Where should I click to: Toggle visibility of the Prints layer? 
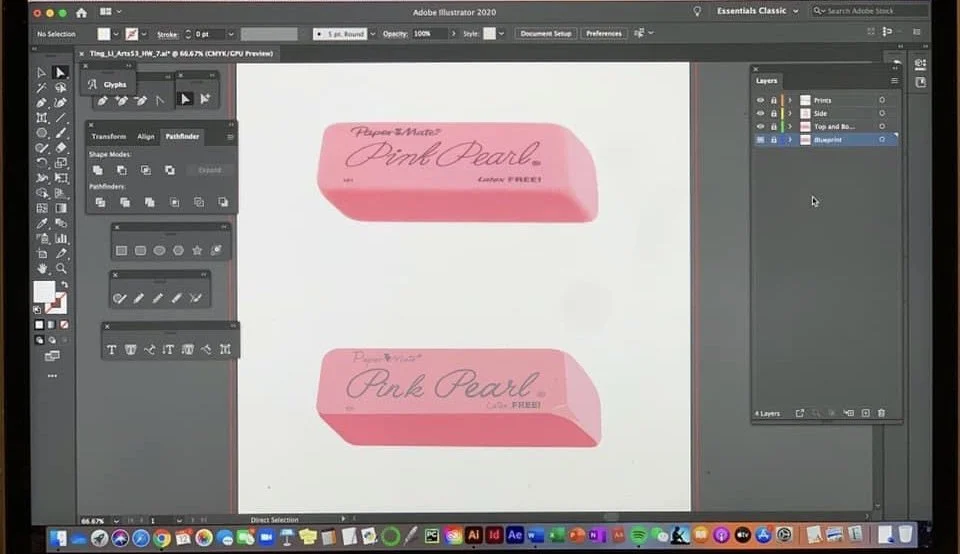click(760, 100)
